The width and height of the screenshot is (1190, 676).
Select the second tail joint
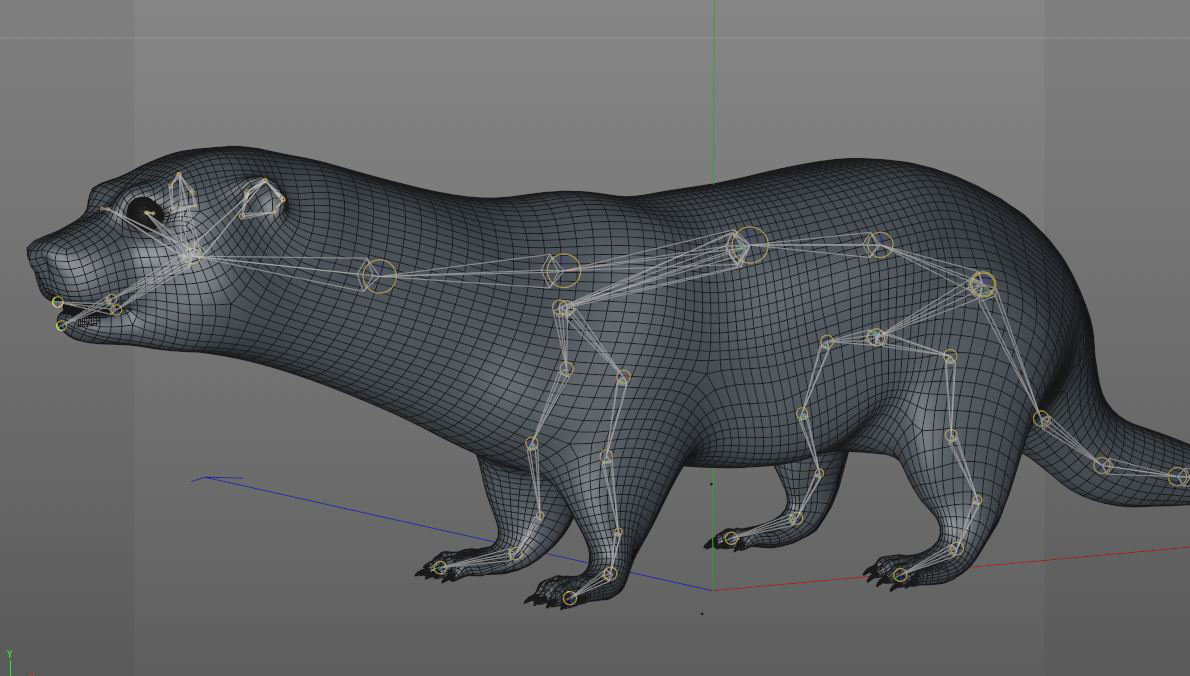point(1102,465)
